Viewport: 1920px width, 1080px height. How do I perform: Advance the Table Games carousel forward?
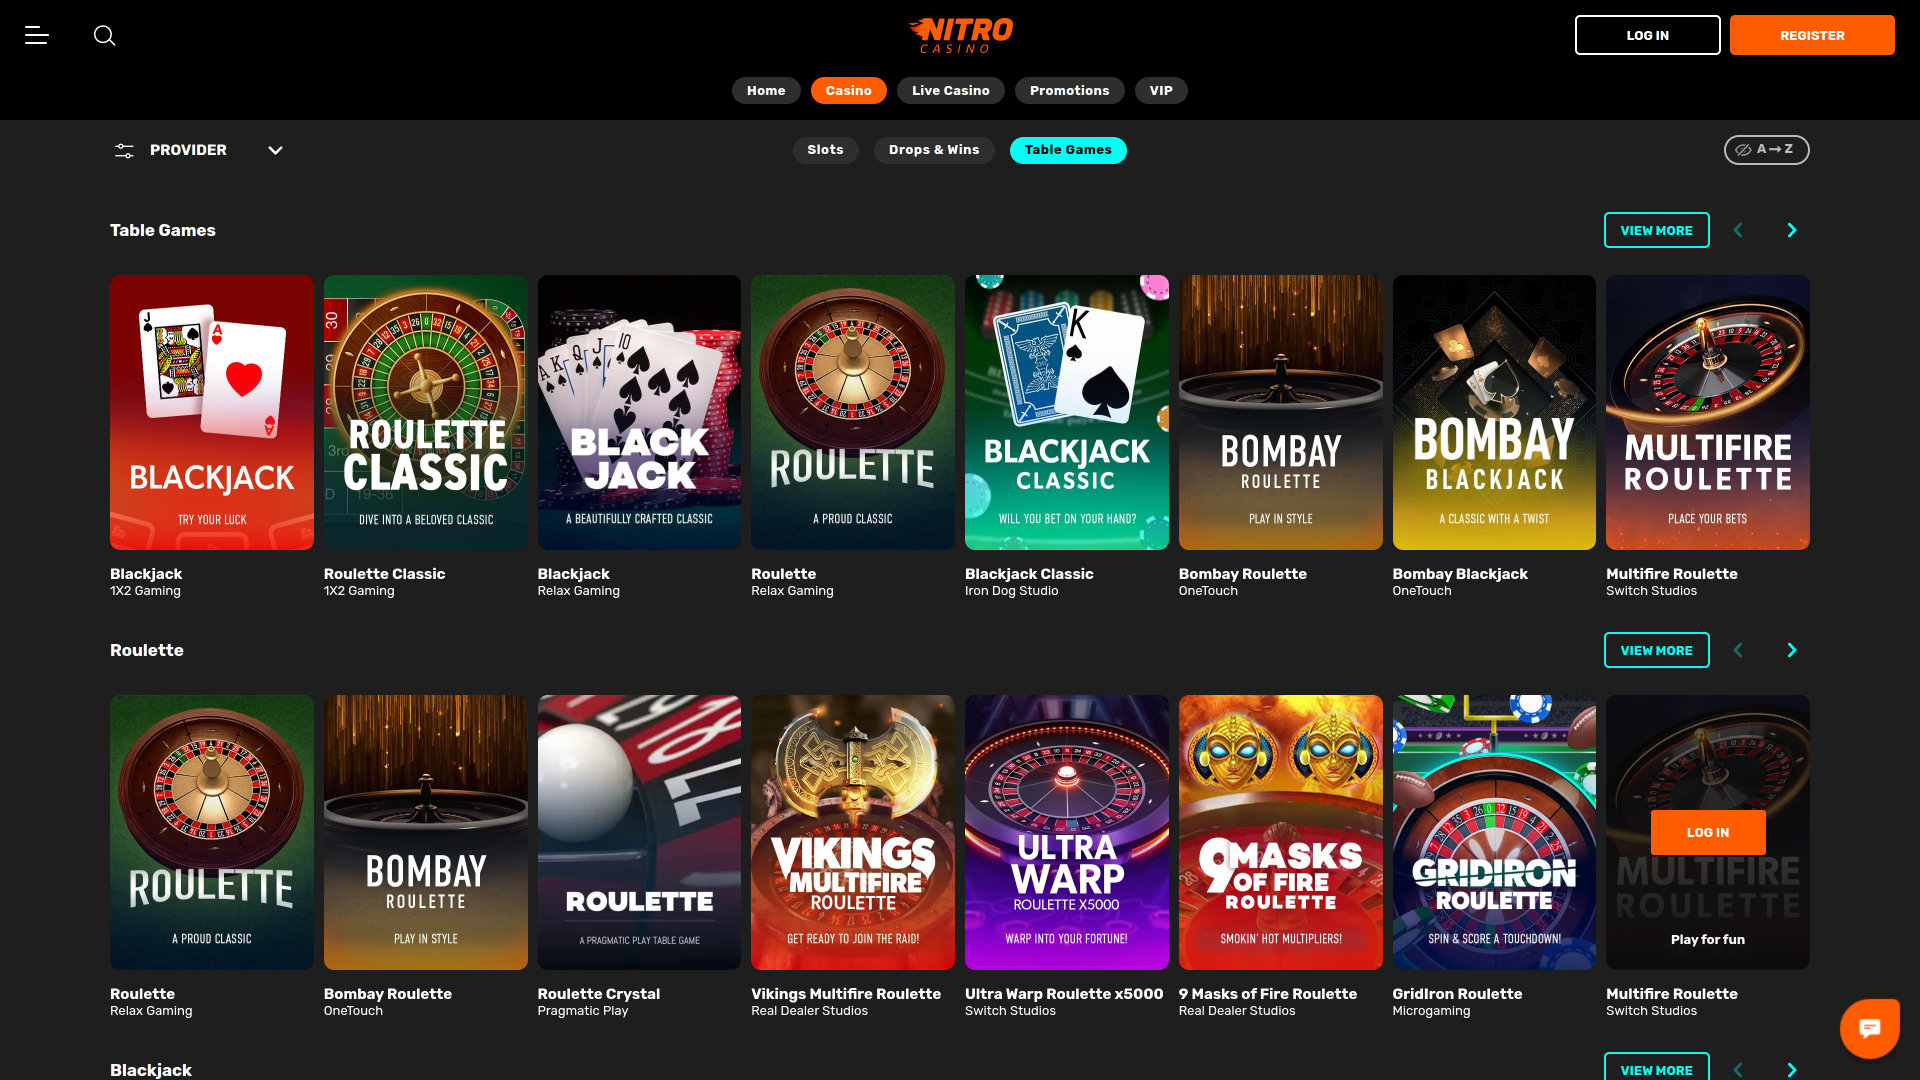tap(1791, 229)
